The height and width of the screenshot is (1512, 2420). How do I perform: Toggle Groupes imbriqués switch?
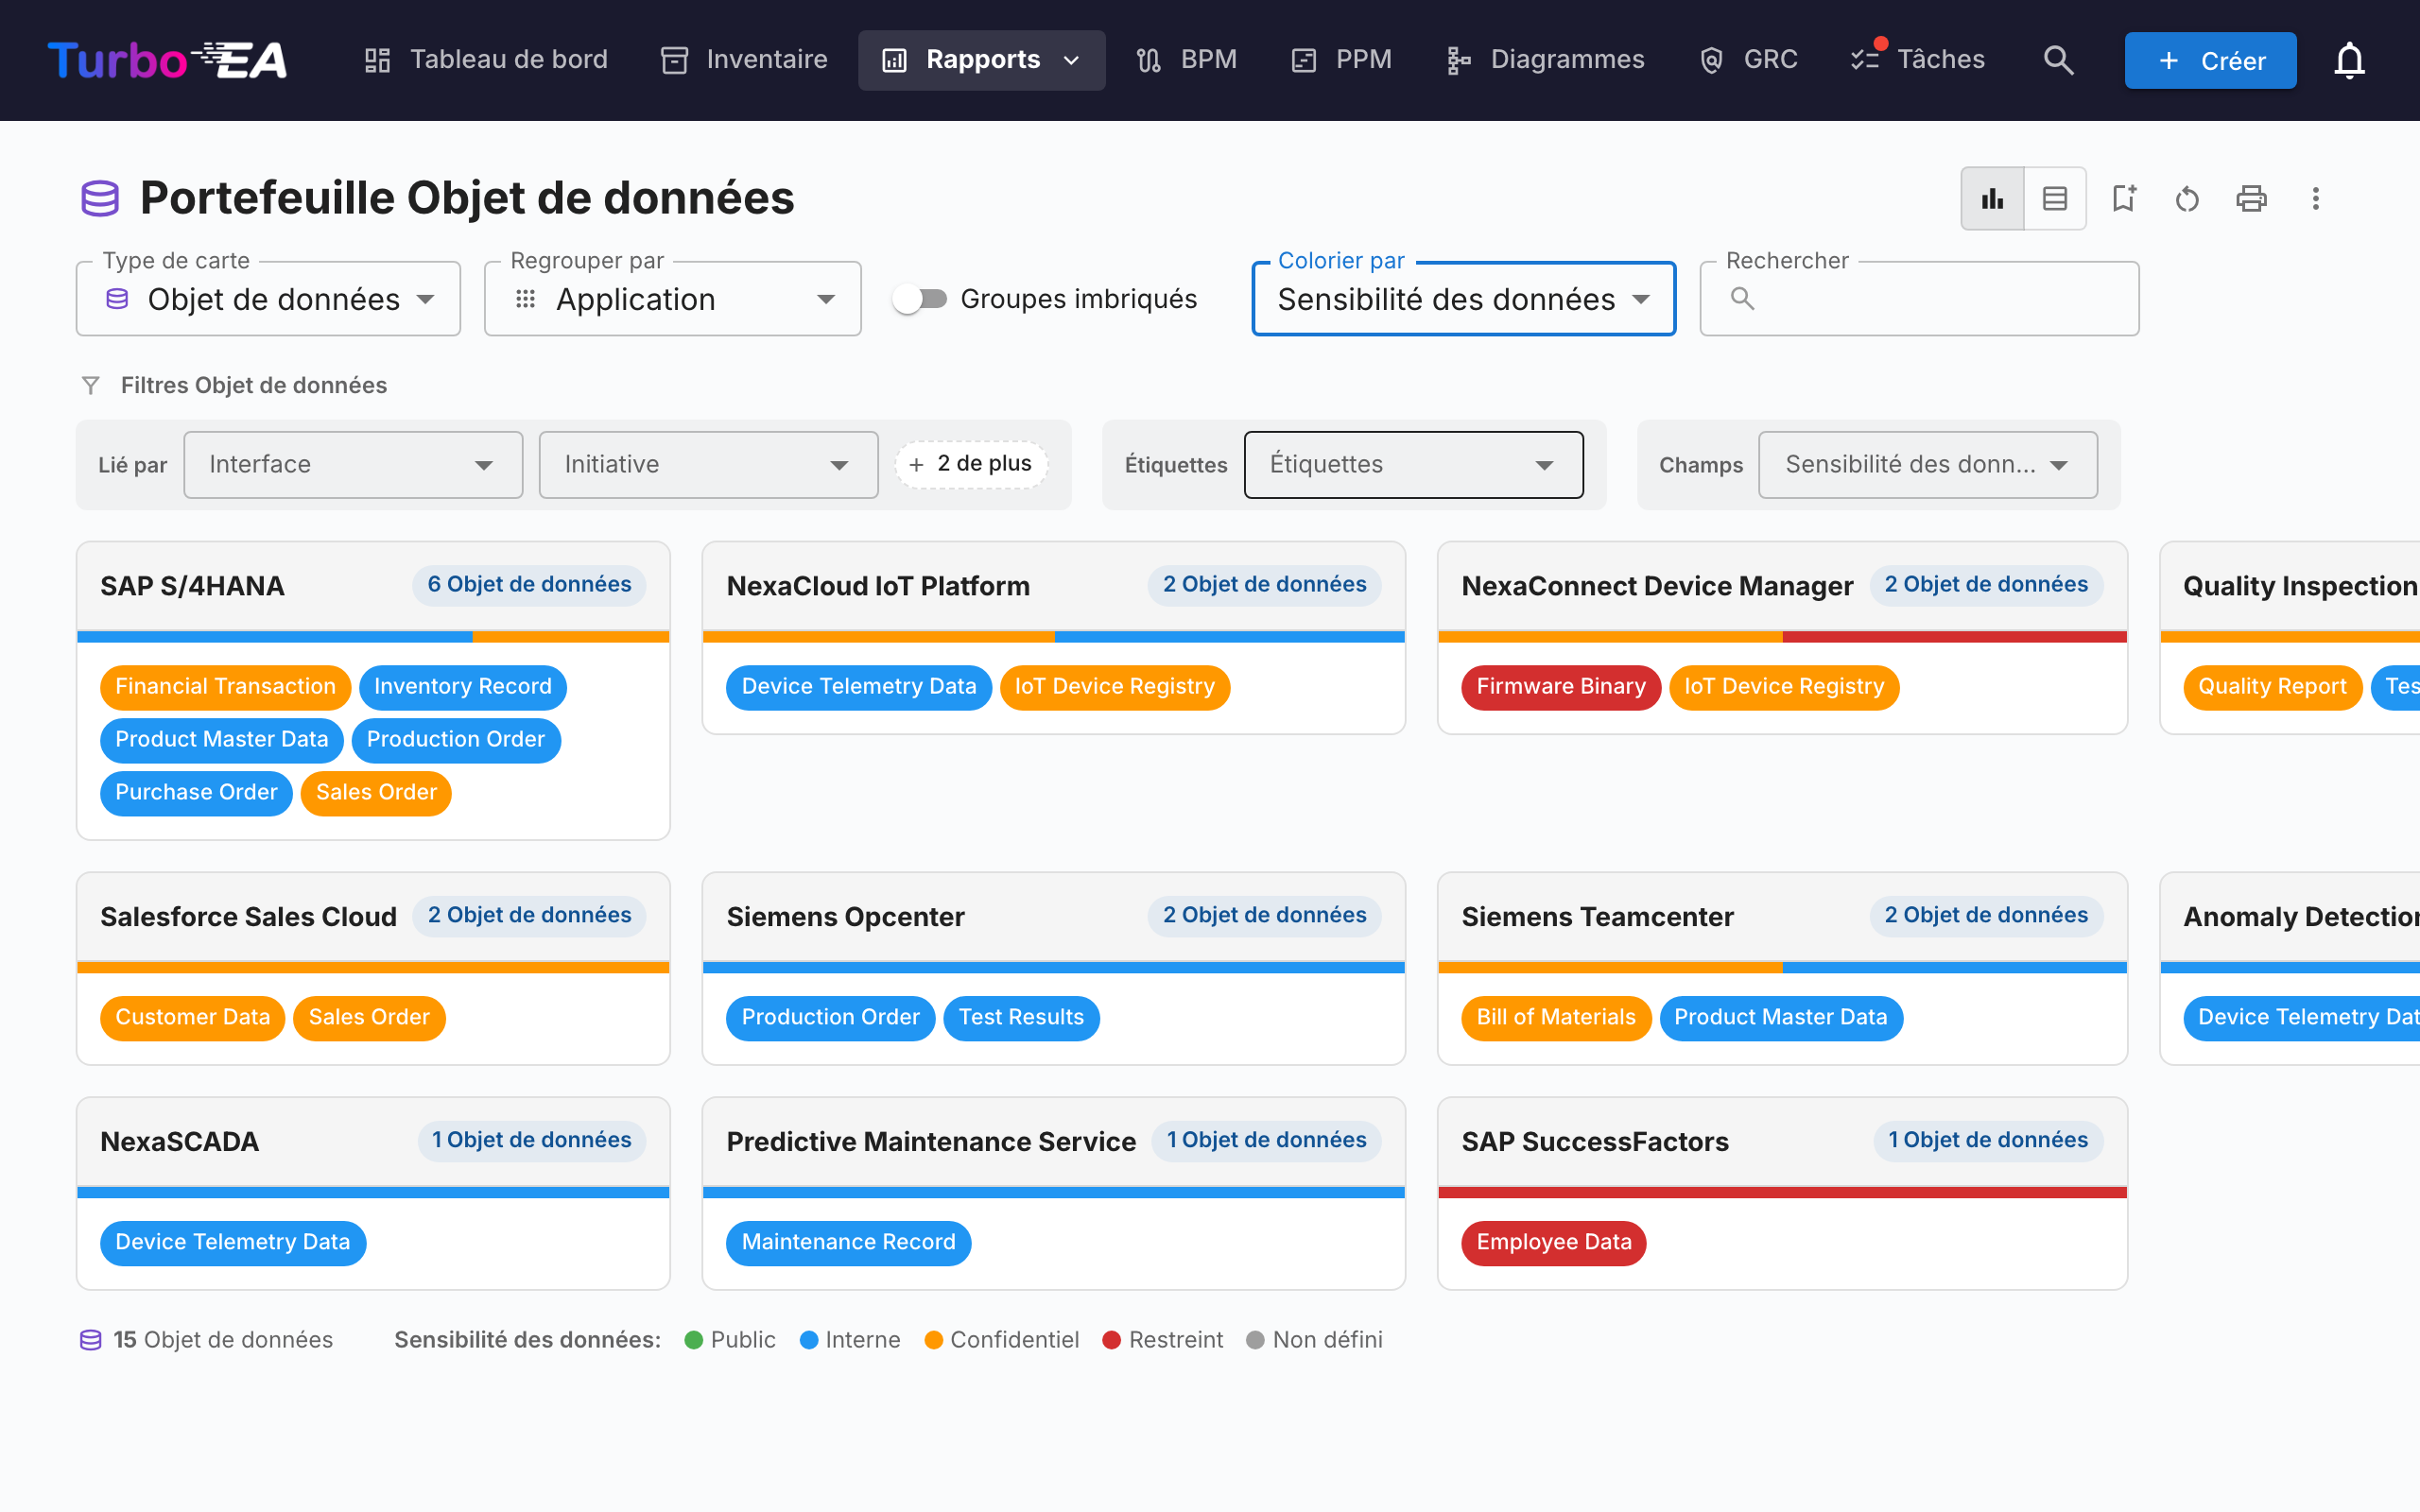click(x=920, y=299)
